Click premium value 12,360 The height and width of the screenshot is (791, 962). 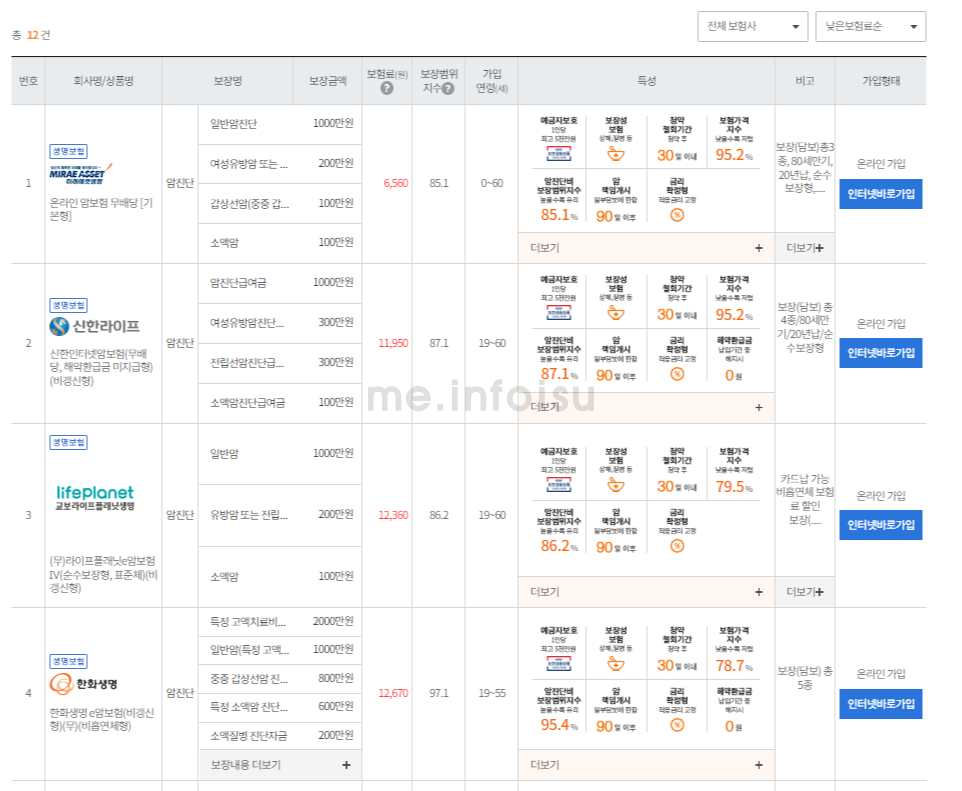tap(393, 515)
